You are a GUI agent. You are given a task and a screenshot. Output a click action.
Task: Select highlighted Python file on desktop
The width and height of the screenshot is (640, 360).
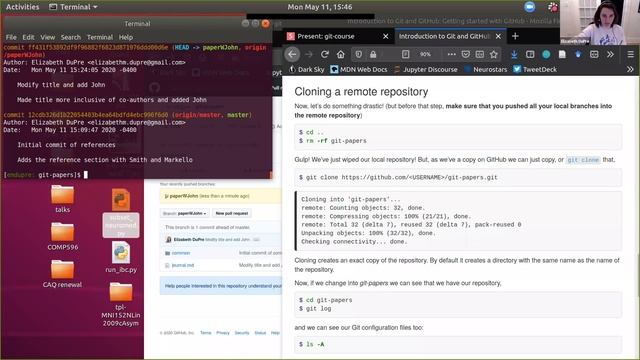click(x=121, y=213)
